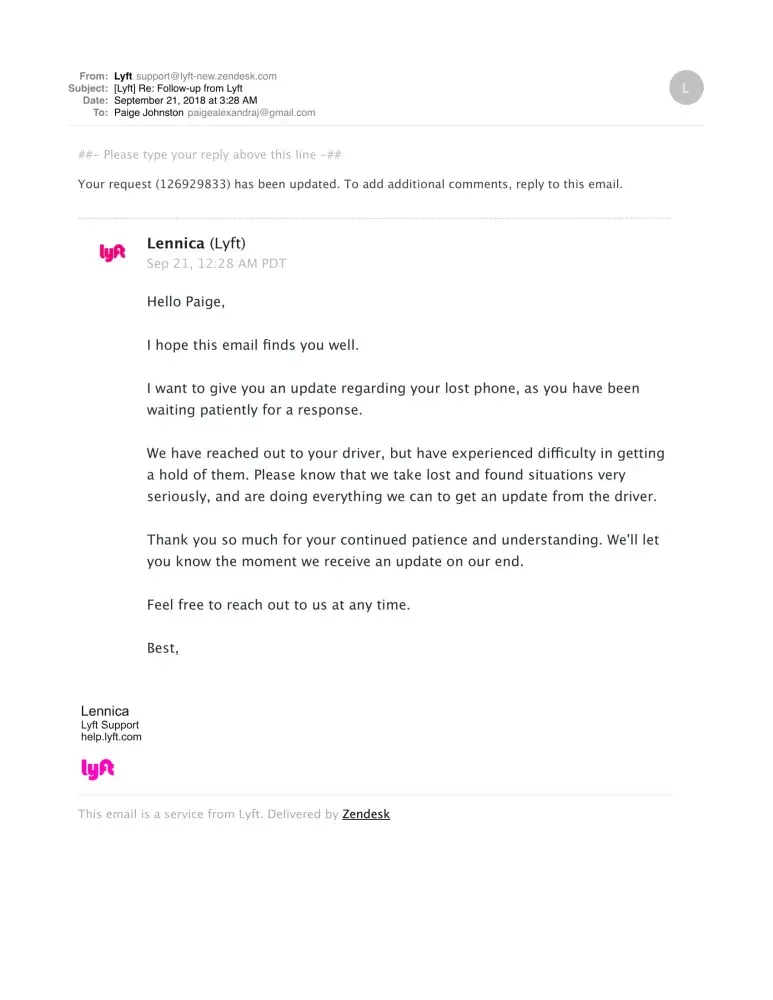The image size is (773, 1000).
Task: Click the agent name Lennica (Lyft)
Action: [x=196, y=243]
